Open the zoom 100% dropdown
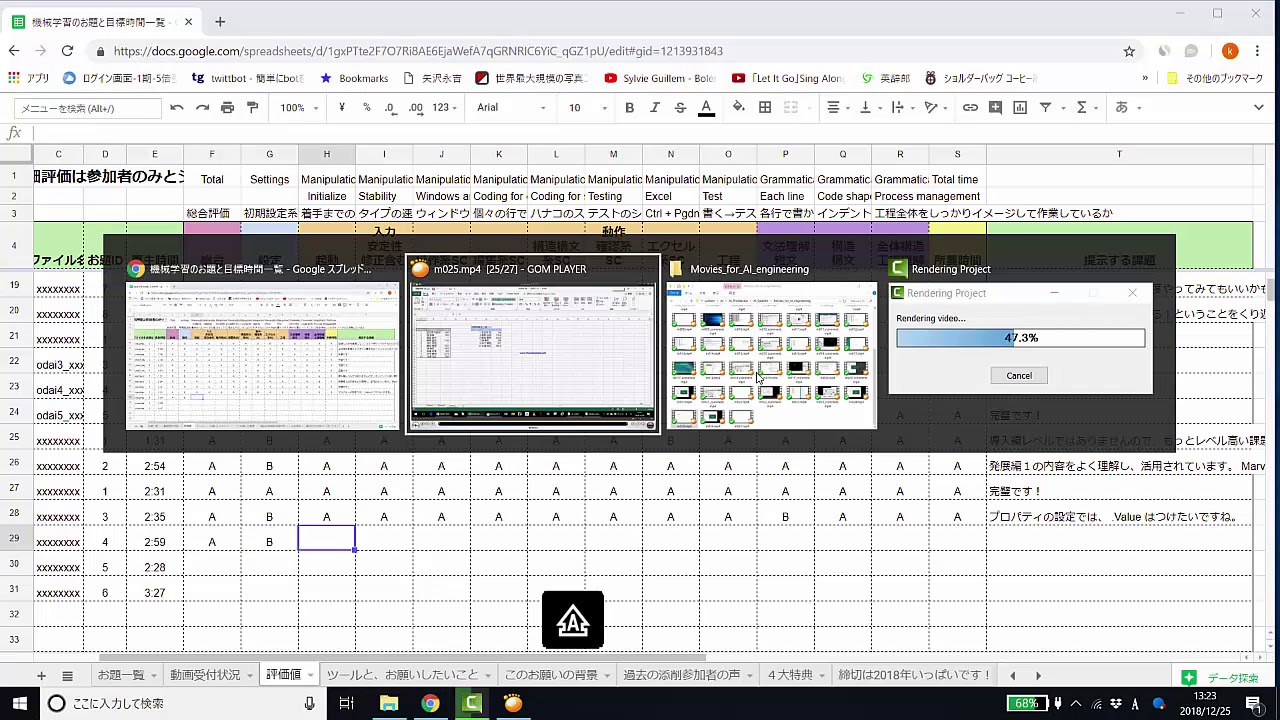The width and height of the screenshot is (1280, 720). coord(298,108)
